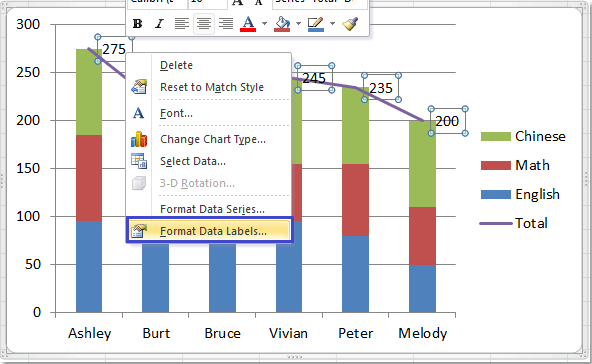Align text right in mini toolbar
This screenshot has height=364, width=592.
point(226,24)
